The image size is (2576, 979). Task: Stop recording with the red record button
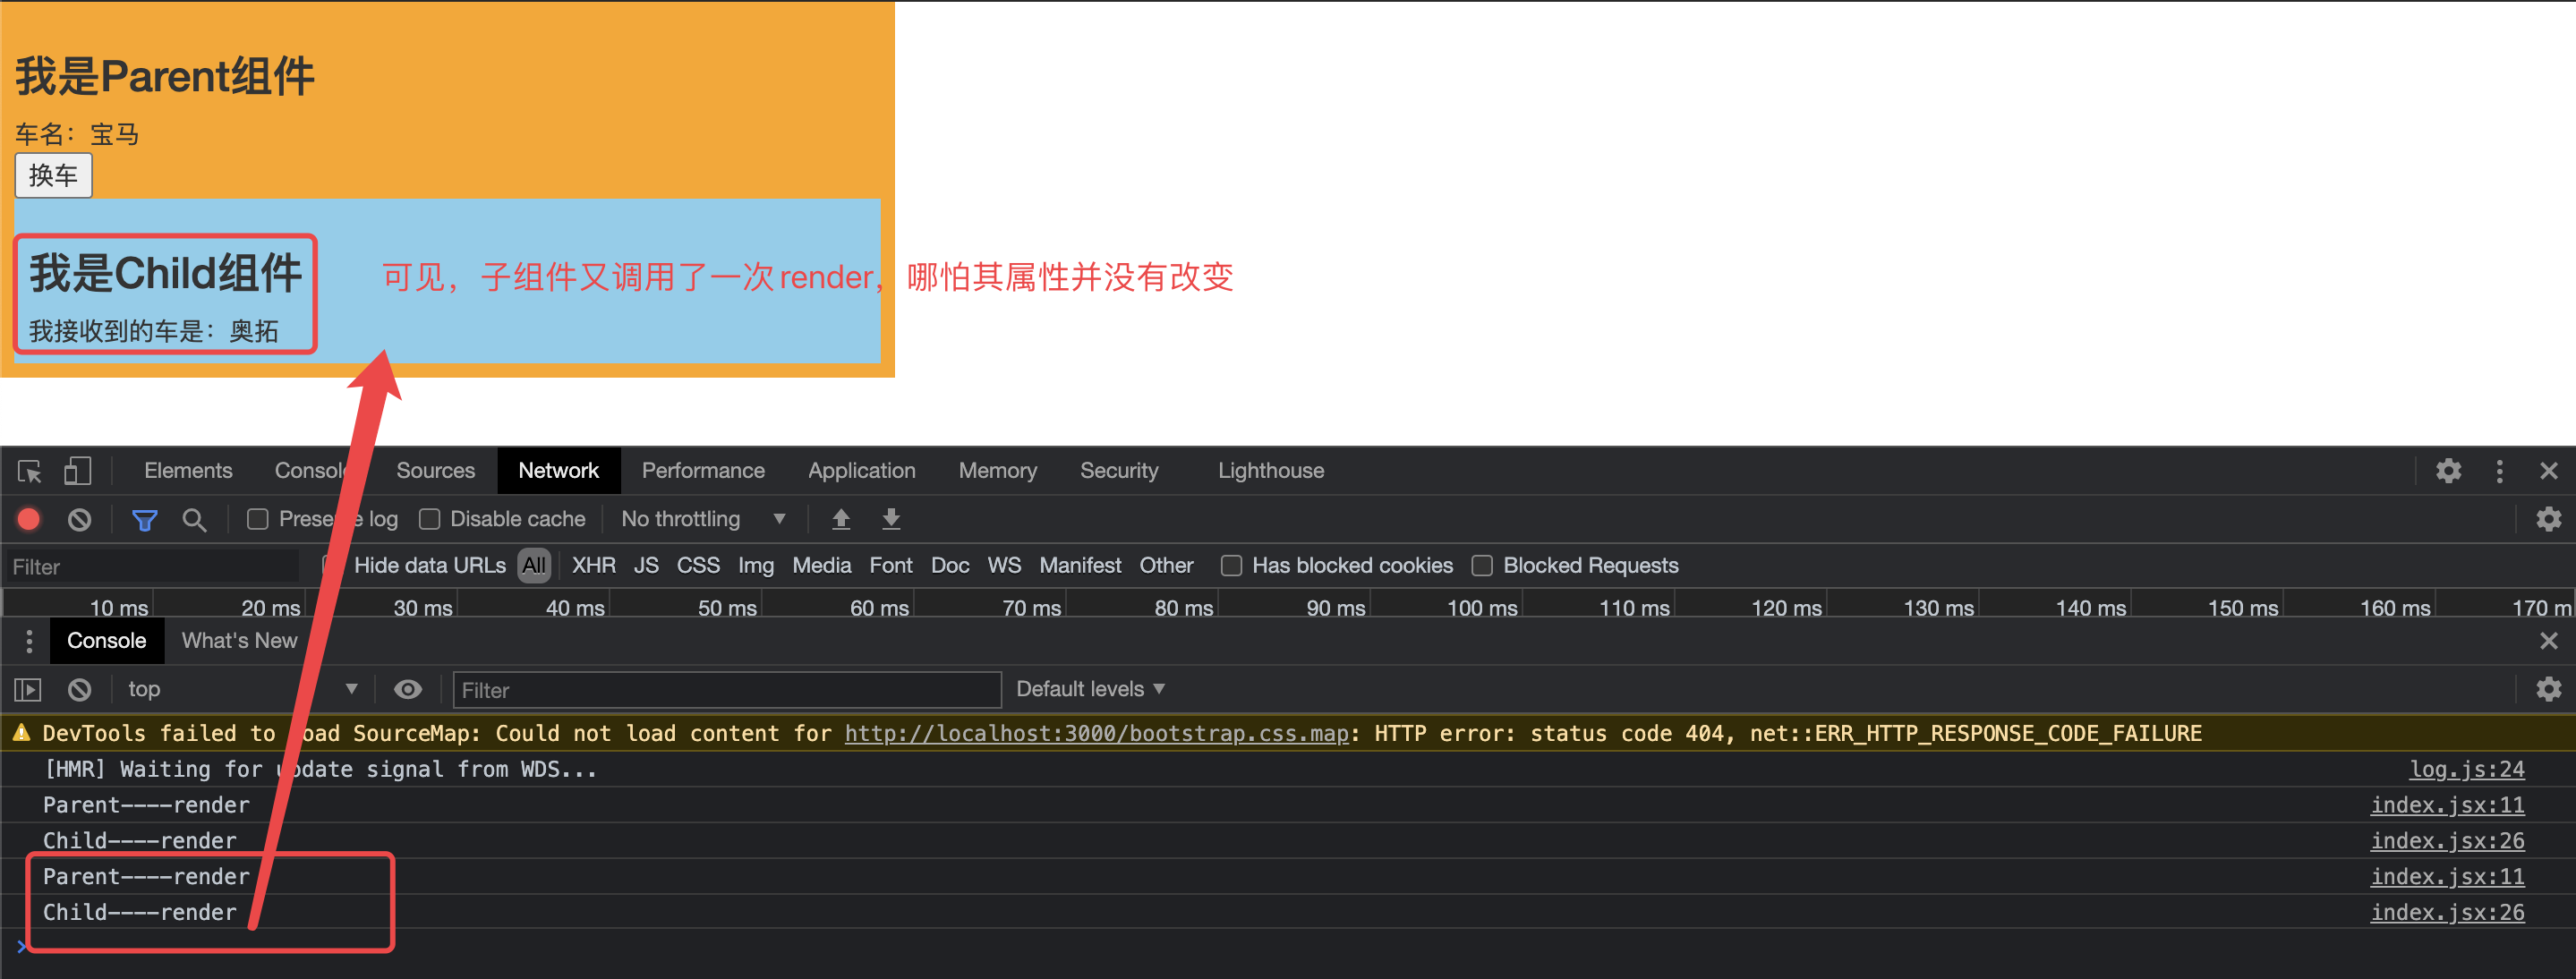(x=29, y=519)
